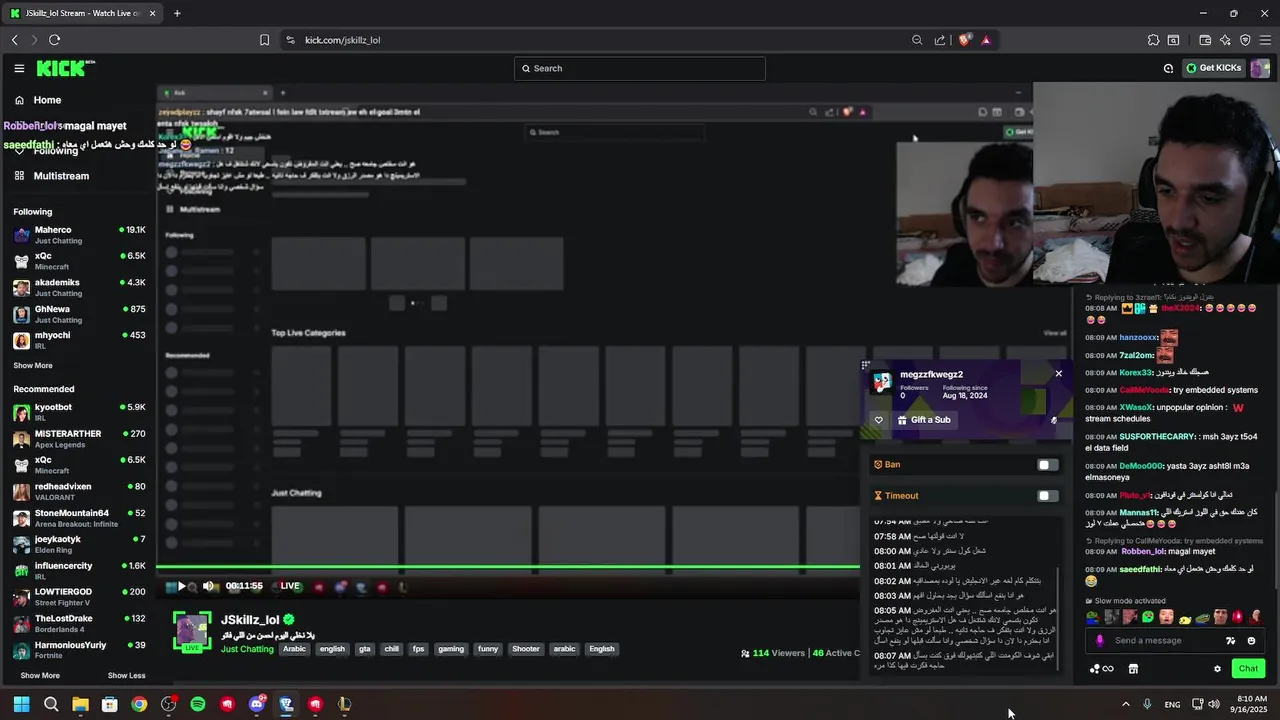Image resolution: width=1280 pixels, height=720 pixels.
Task: Click the Get KICKs button
Action: (1213, 68)
